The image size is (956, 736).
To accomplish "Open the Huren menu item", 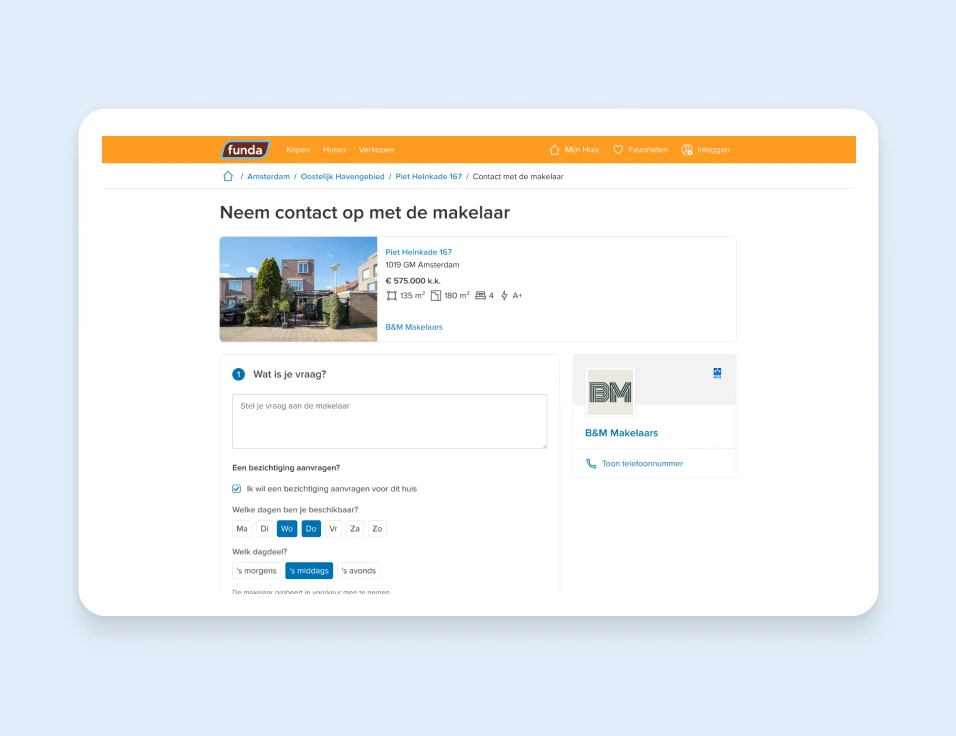I will (334, 150).
